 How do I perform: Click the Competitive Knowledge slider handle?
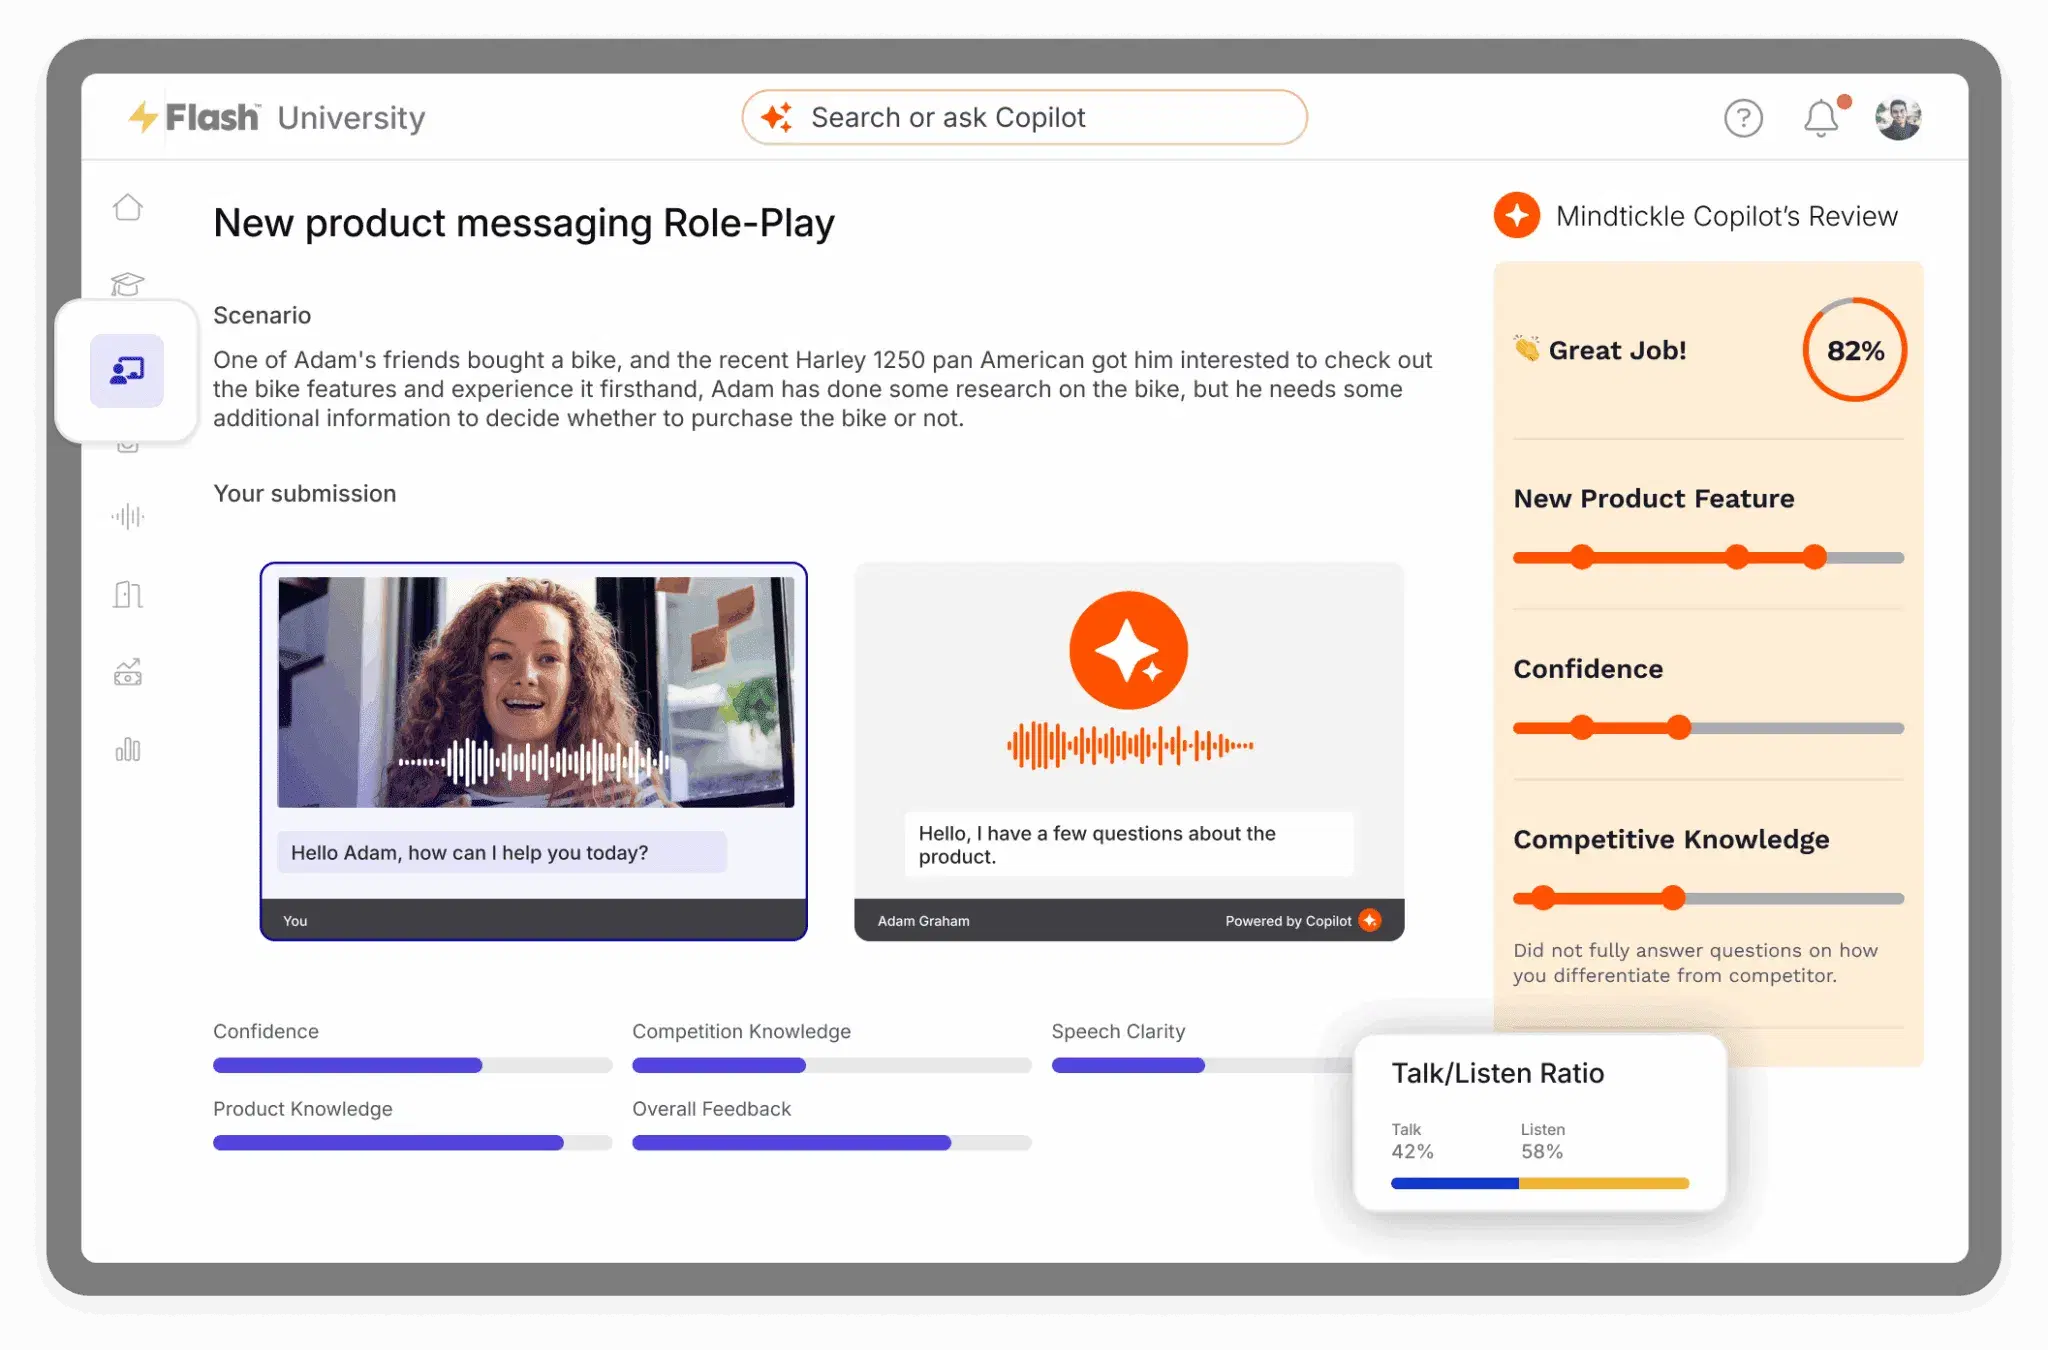(1672, 897)
